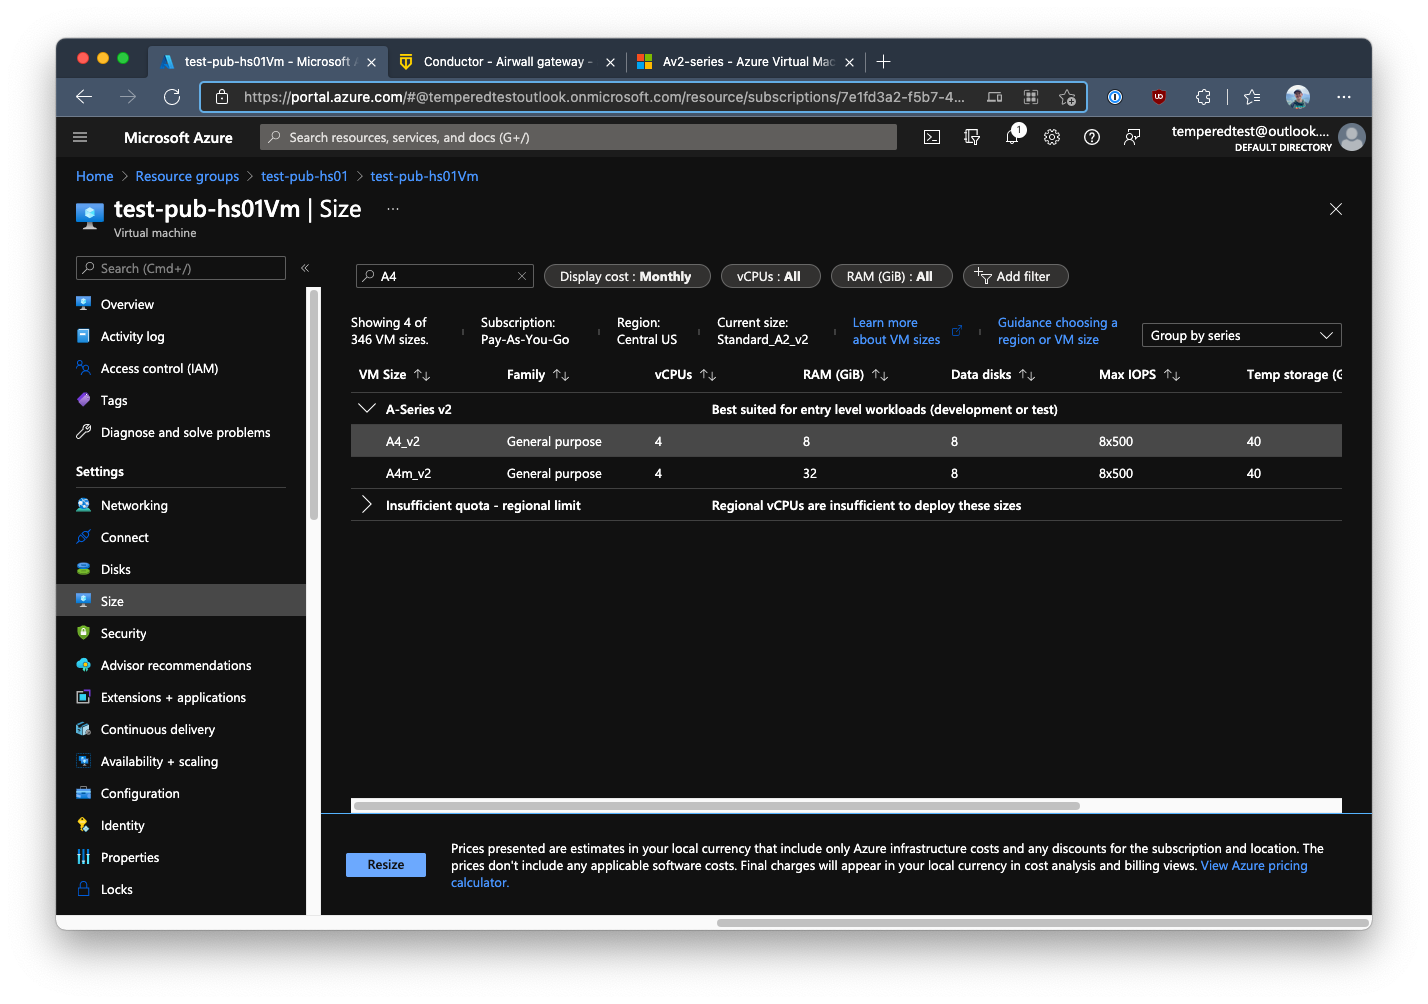Open Azure Cloud Shell icon
This screenshot has width=1428, height=1004.
tap(932, 137)
